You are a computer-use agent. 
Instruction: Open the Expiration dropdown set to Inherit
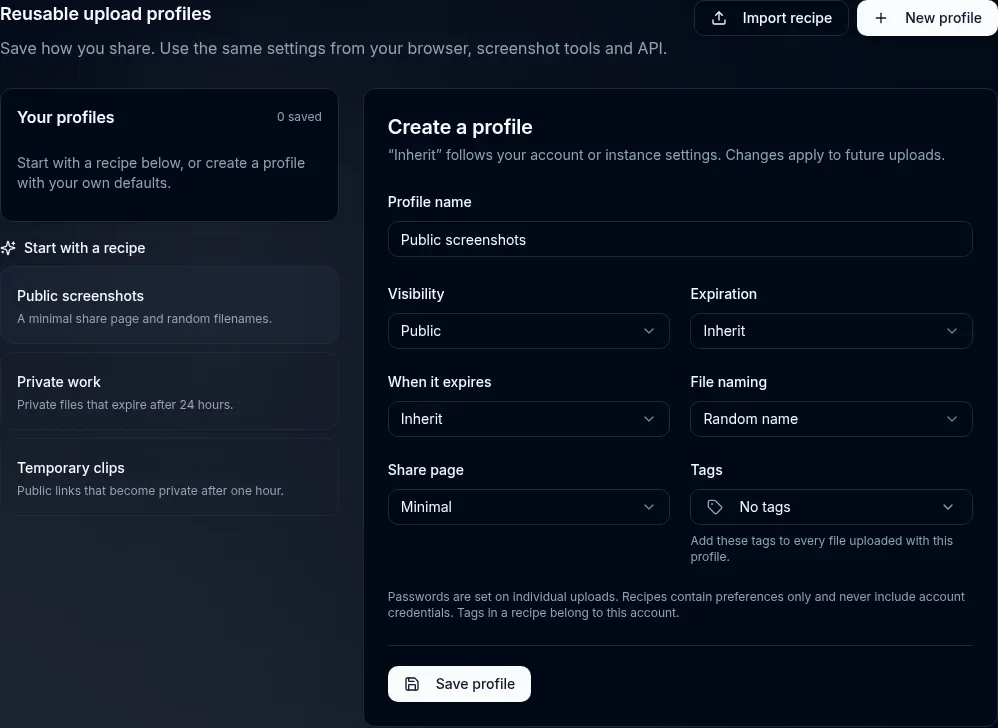(x=831, y=331)
